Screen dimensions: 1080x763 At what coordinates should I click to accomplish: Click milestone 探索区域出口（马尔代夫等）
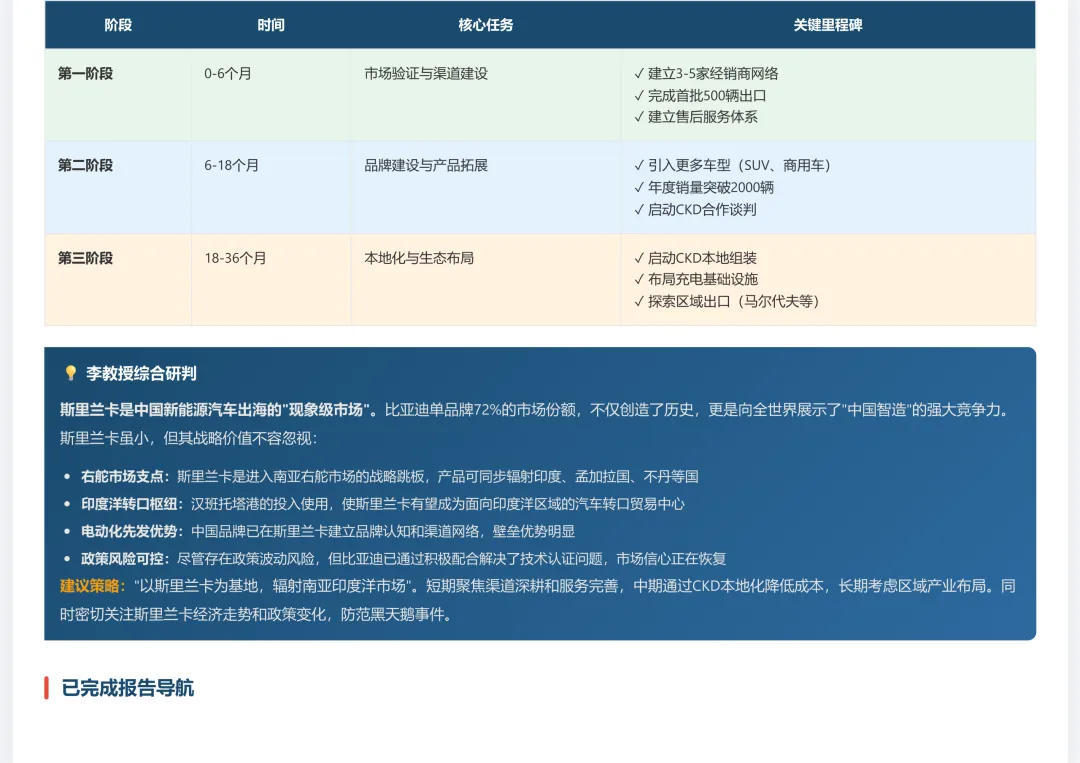coord(727,302)
